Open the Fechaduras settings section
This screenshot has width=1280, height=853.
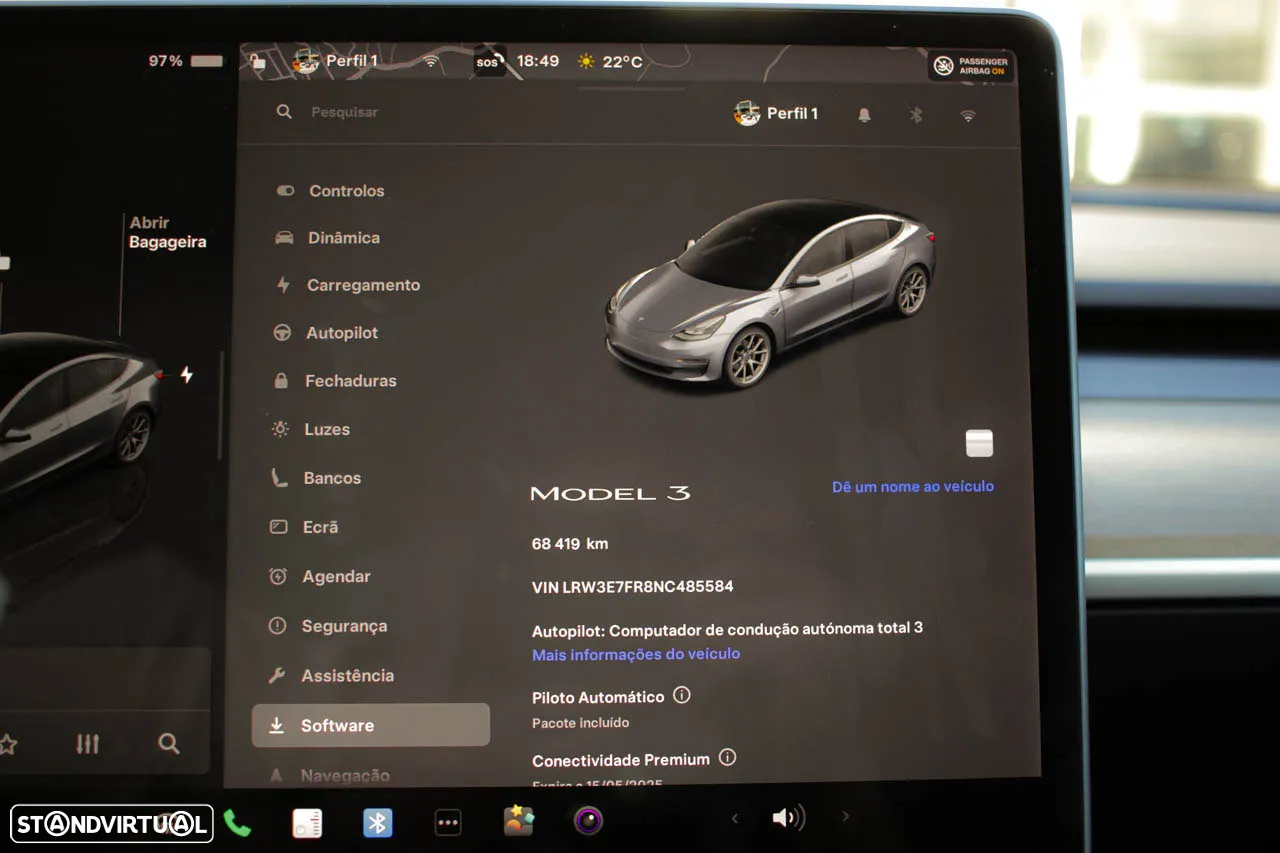[x=335, y=381]
